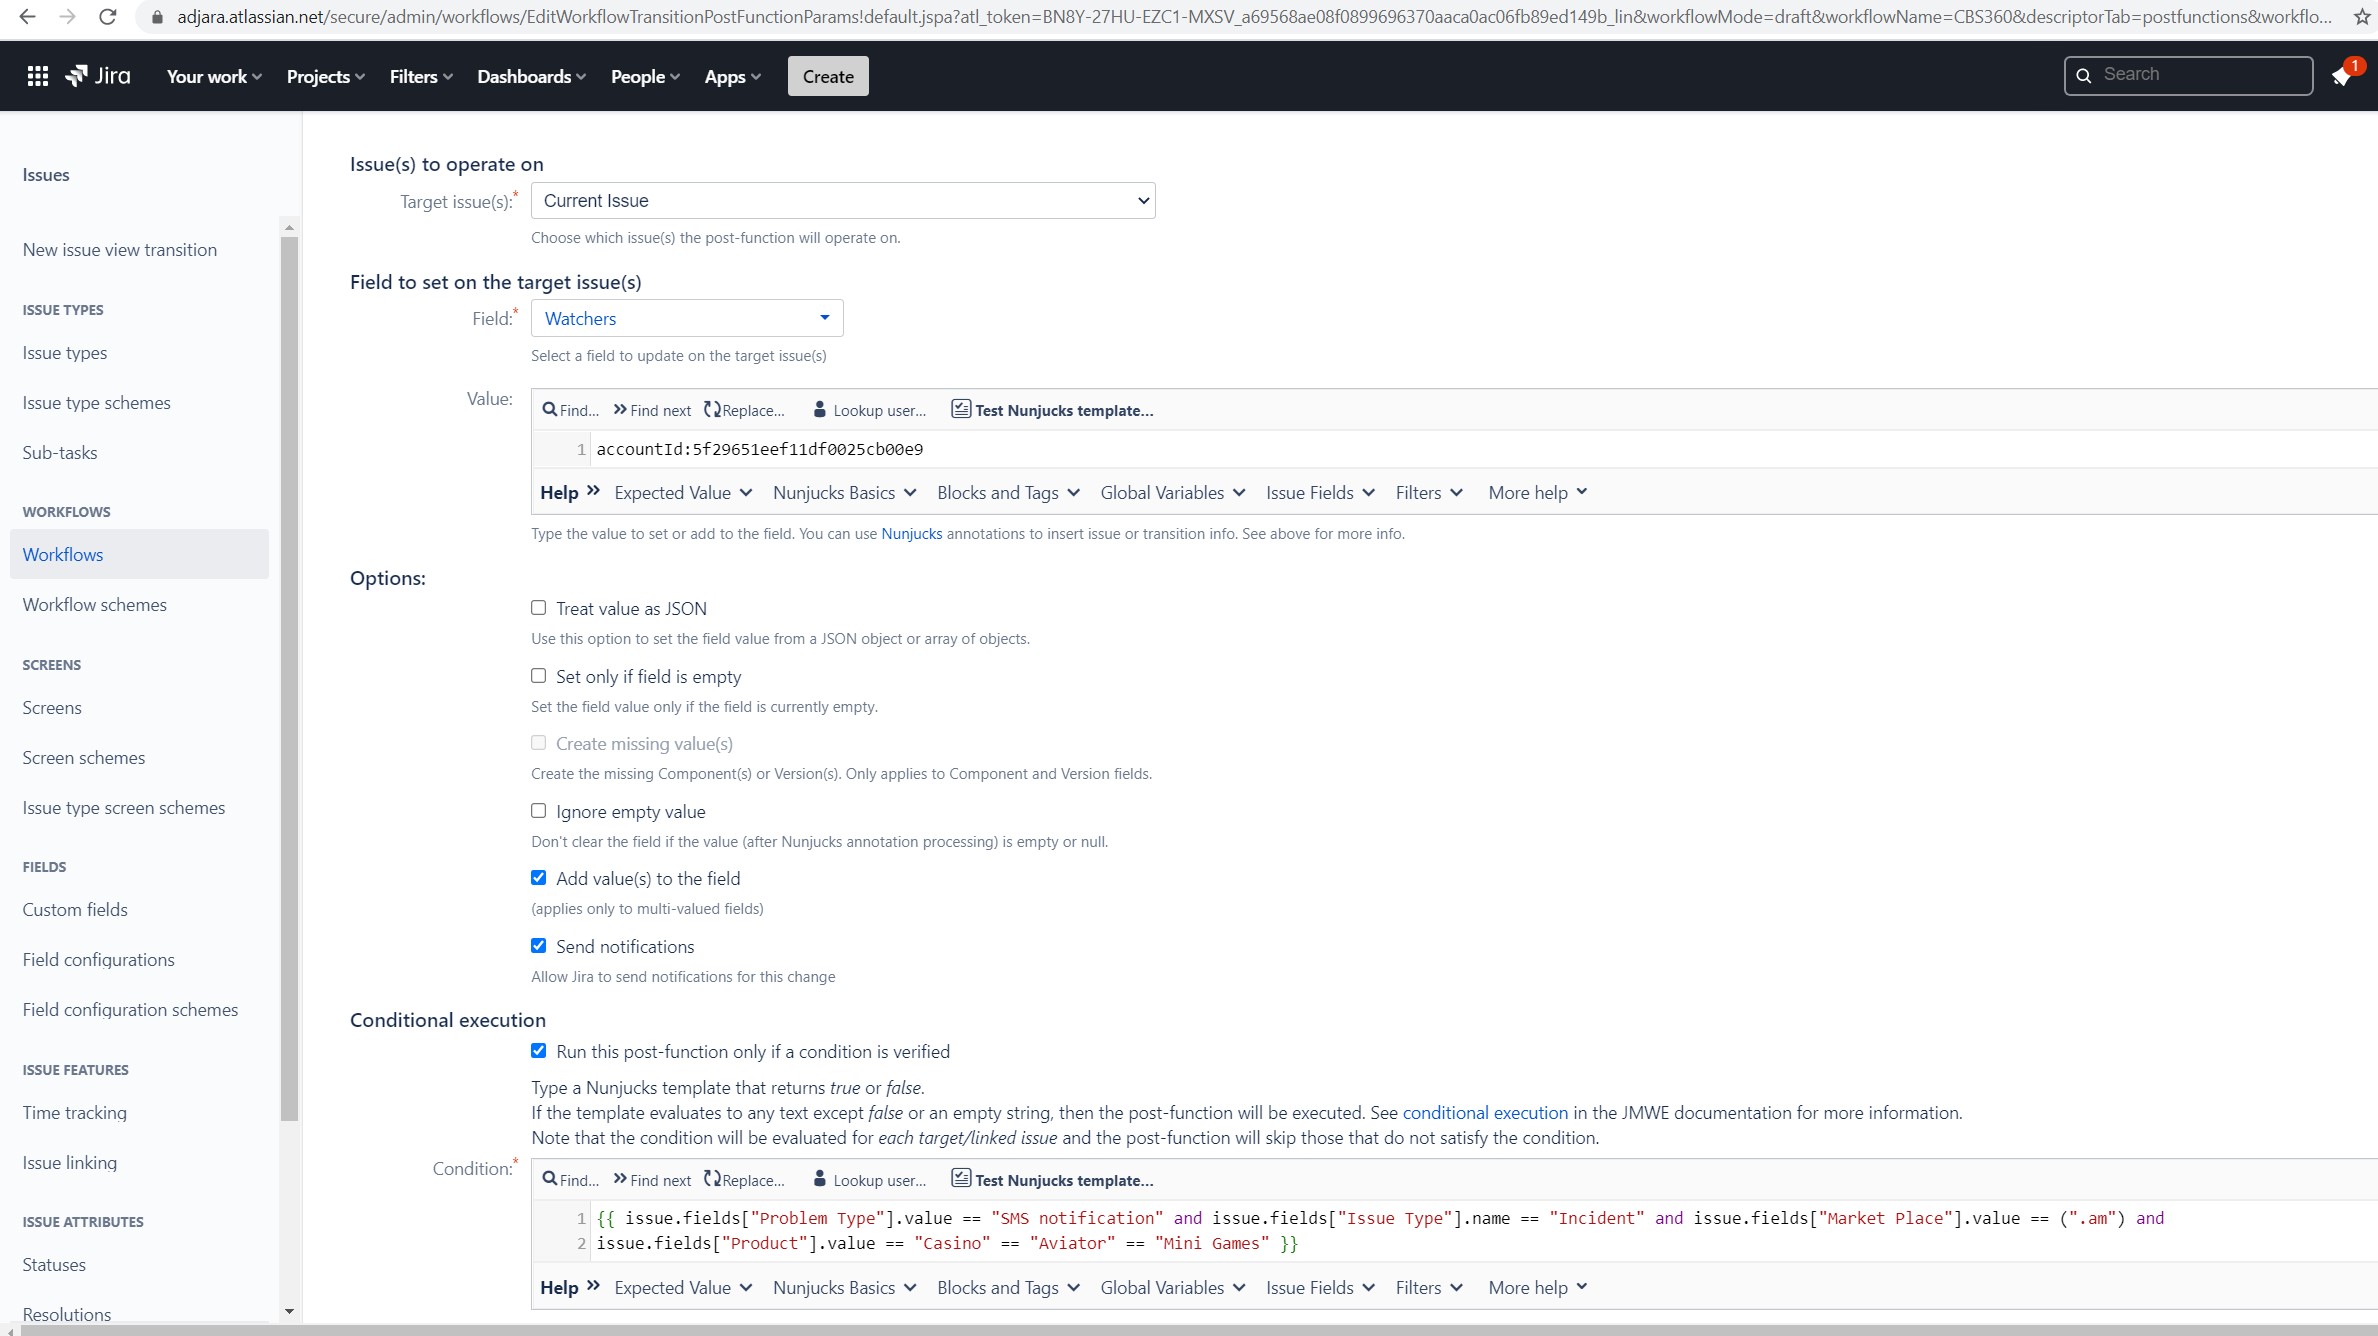Viewport: 2378px width, 1336px height.
Task: Open Custom fields in sidebar
Action: click(x=75, y=910)
